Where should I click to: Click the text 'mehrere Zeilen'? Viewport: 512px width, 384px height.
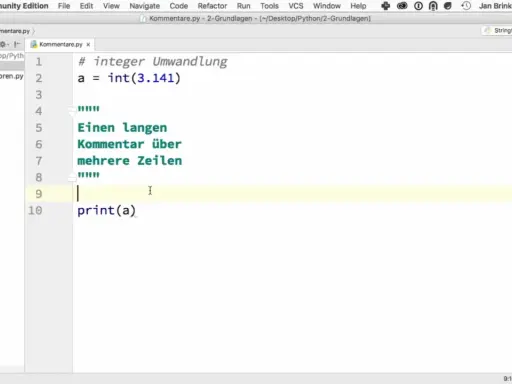click(x=130, y=161)
